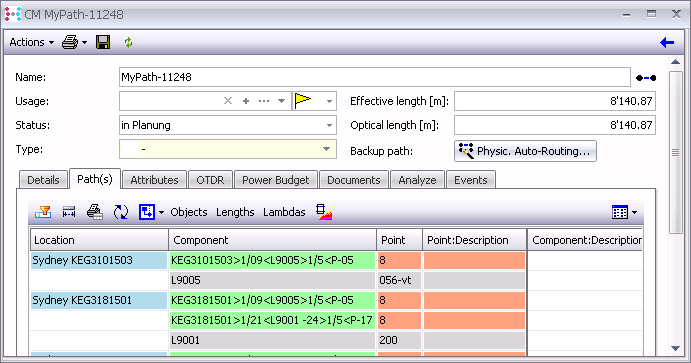Show the Events tab
The height and width of the screenshot is (363, 691).
pyautogui.click(x=471, y=180)
